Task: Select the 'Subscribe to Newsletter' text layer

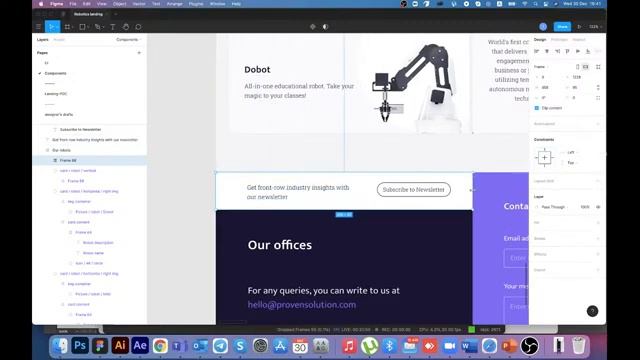Action: tap(80, 129)
